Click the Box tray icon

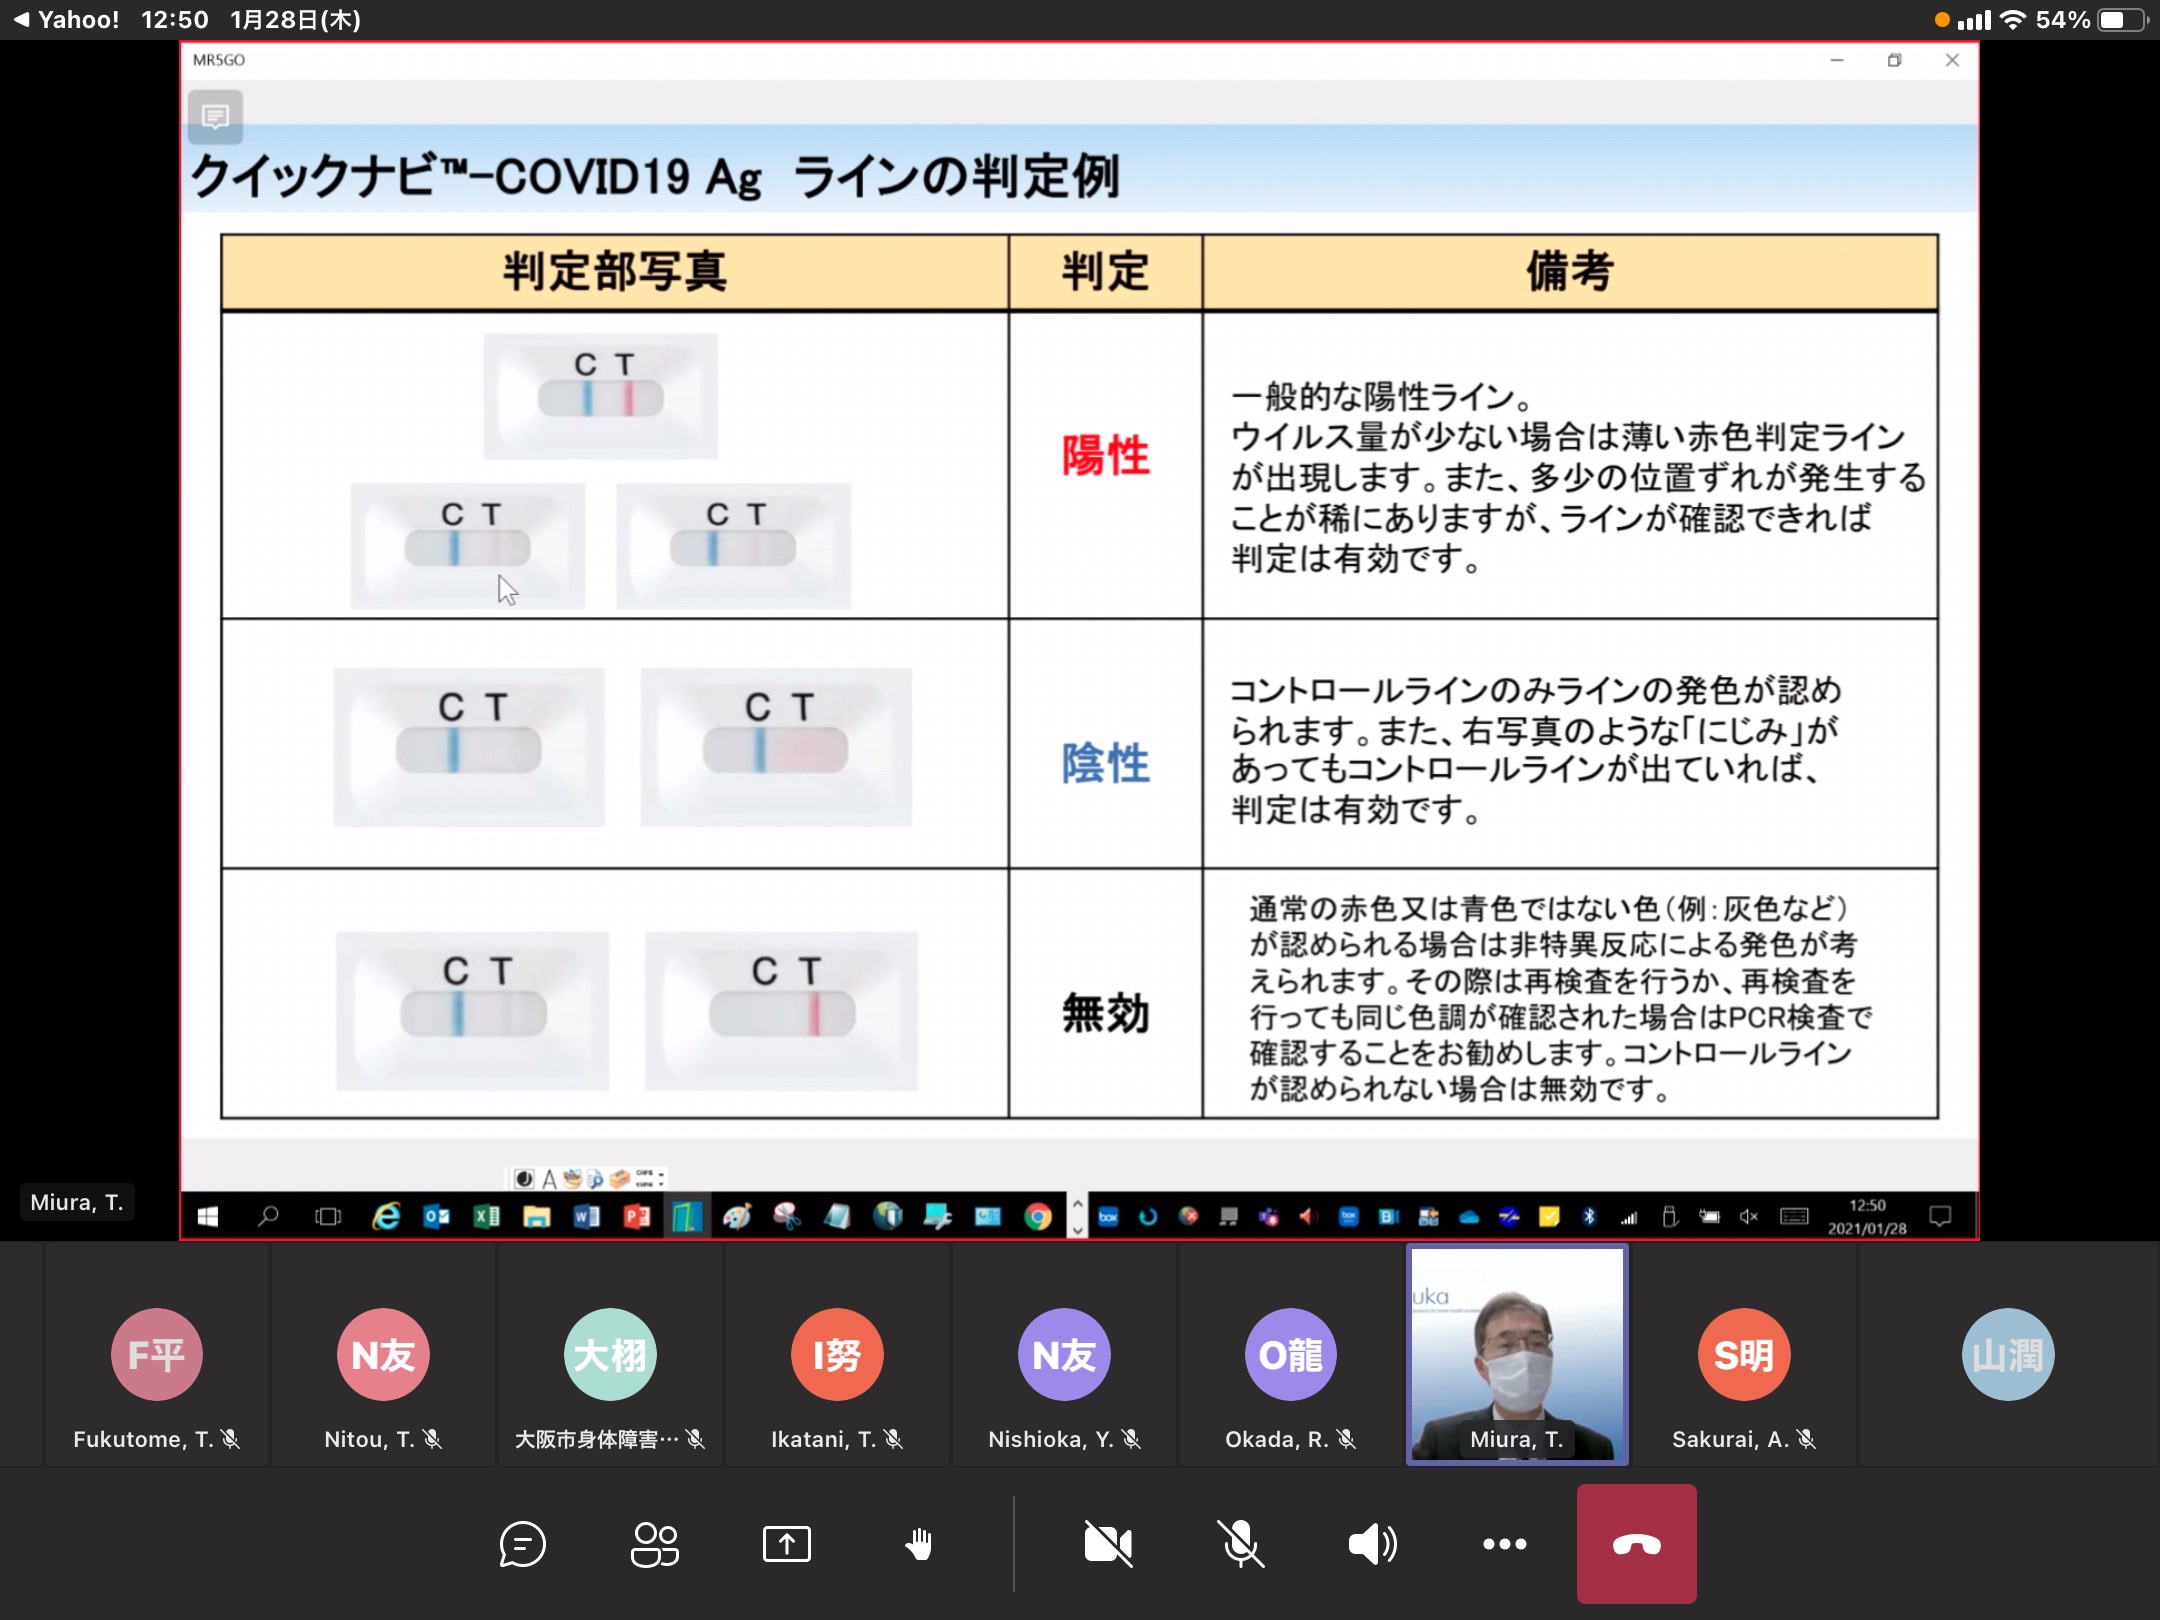pyautogui.click(x=1108, y=1217)
